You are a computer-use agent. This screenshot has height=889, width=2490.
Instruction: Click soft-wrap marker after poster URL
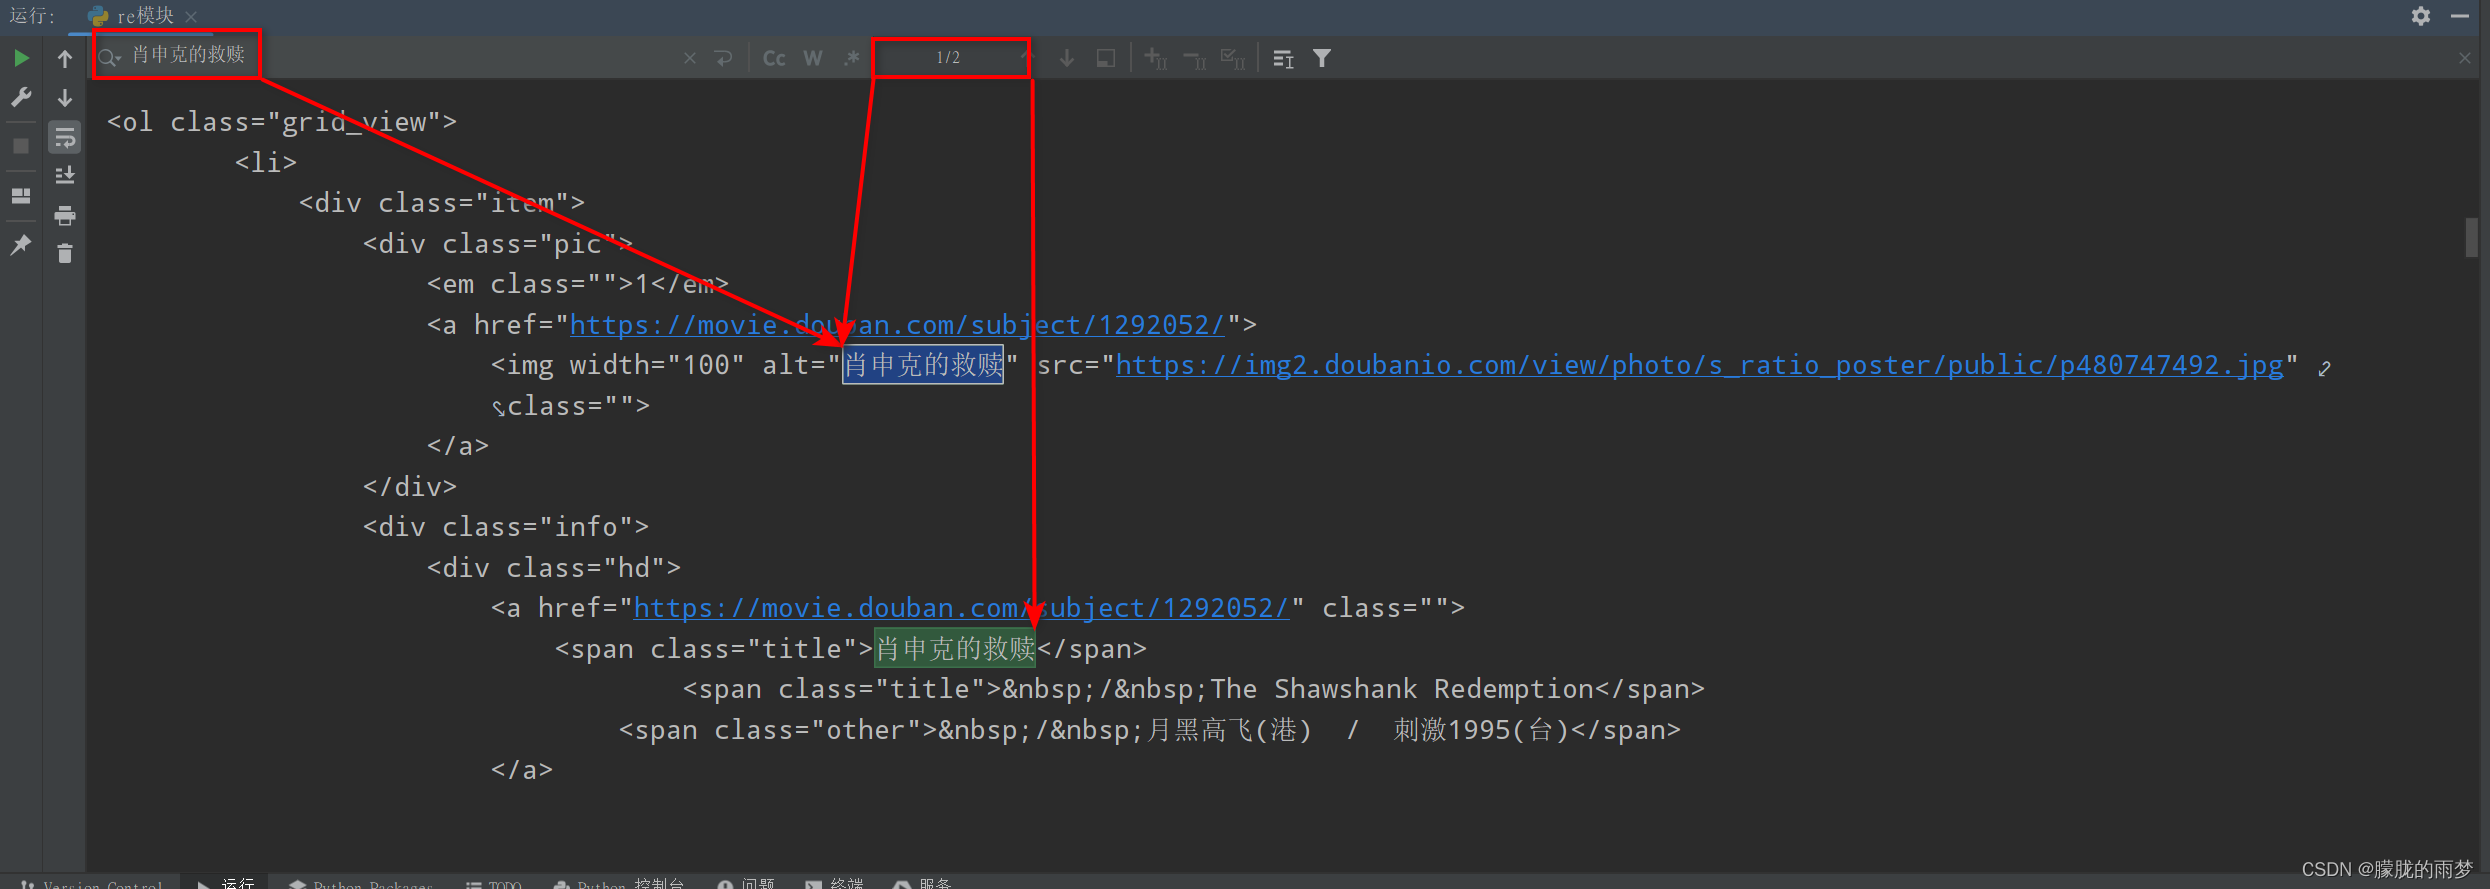click(2324, 368)
